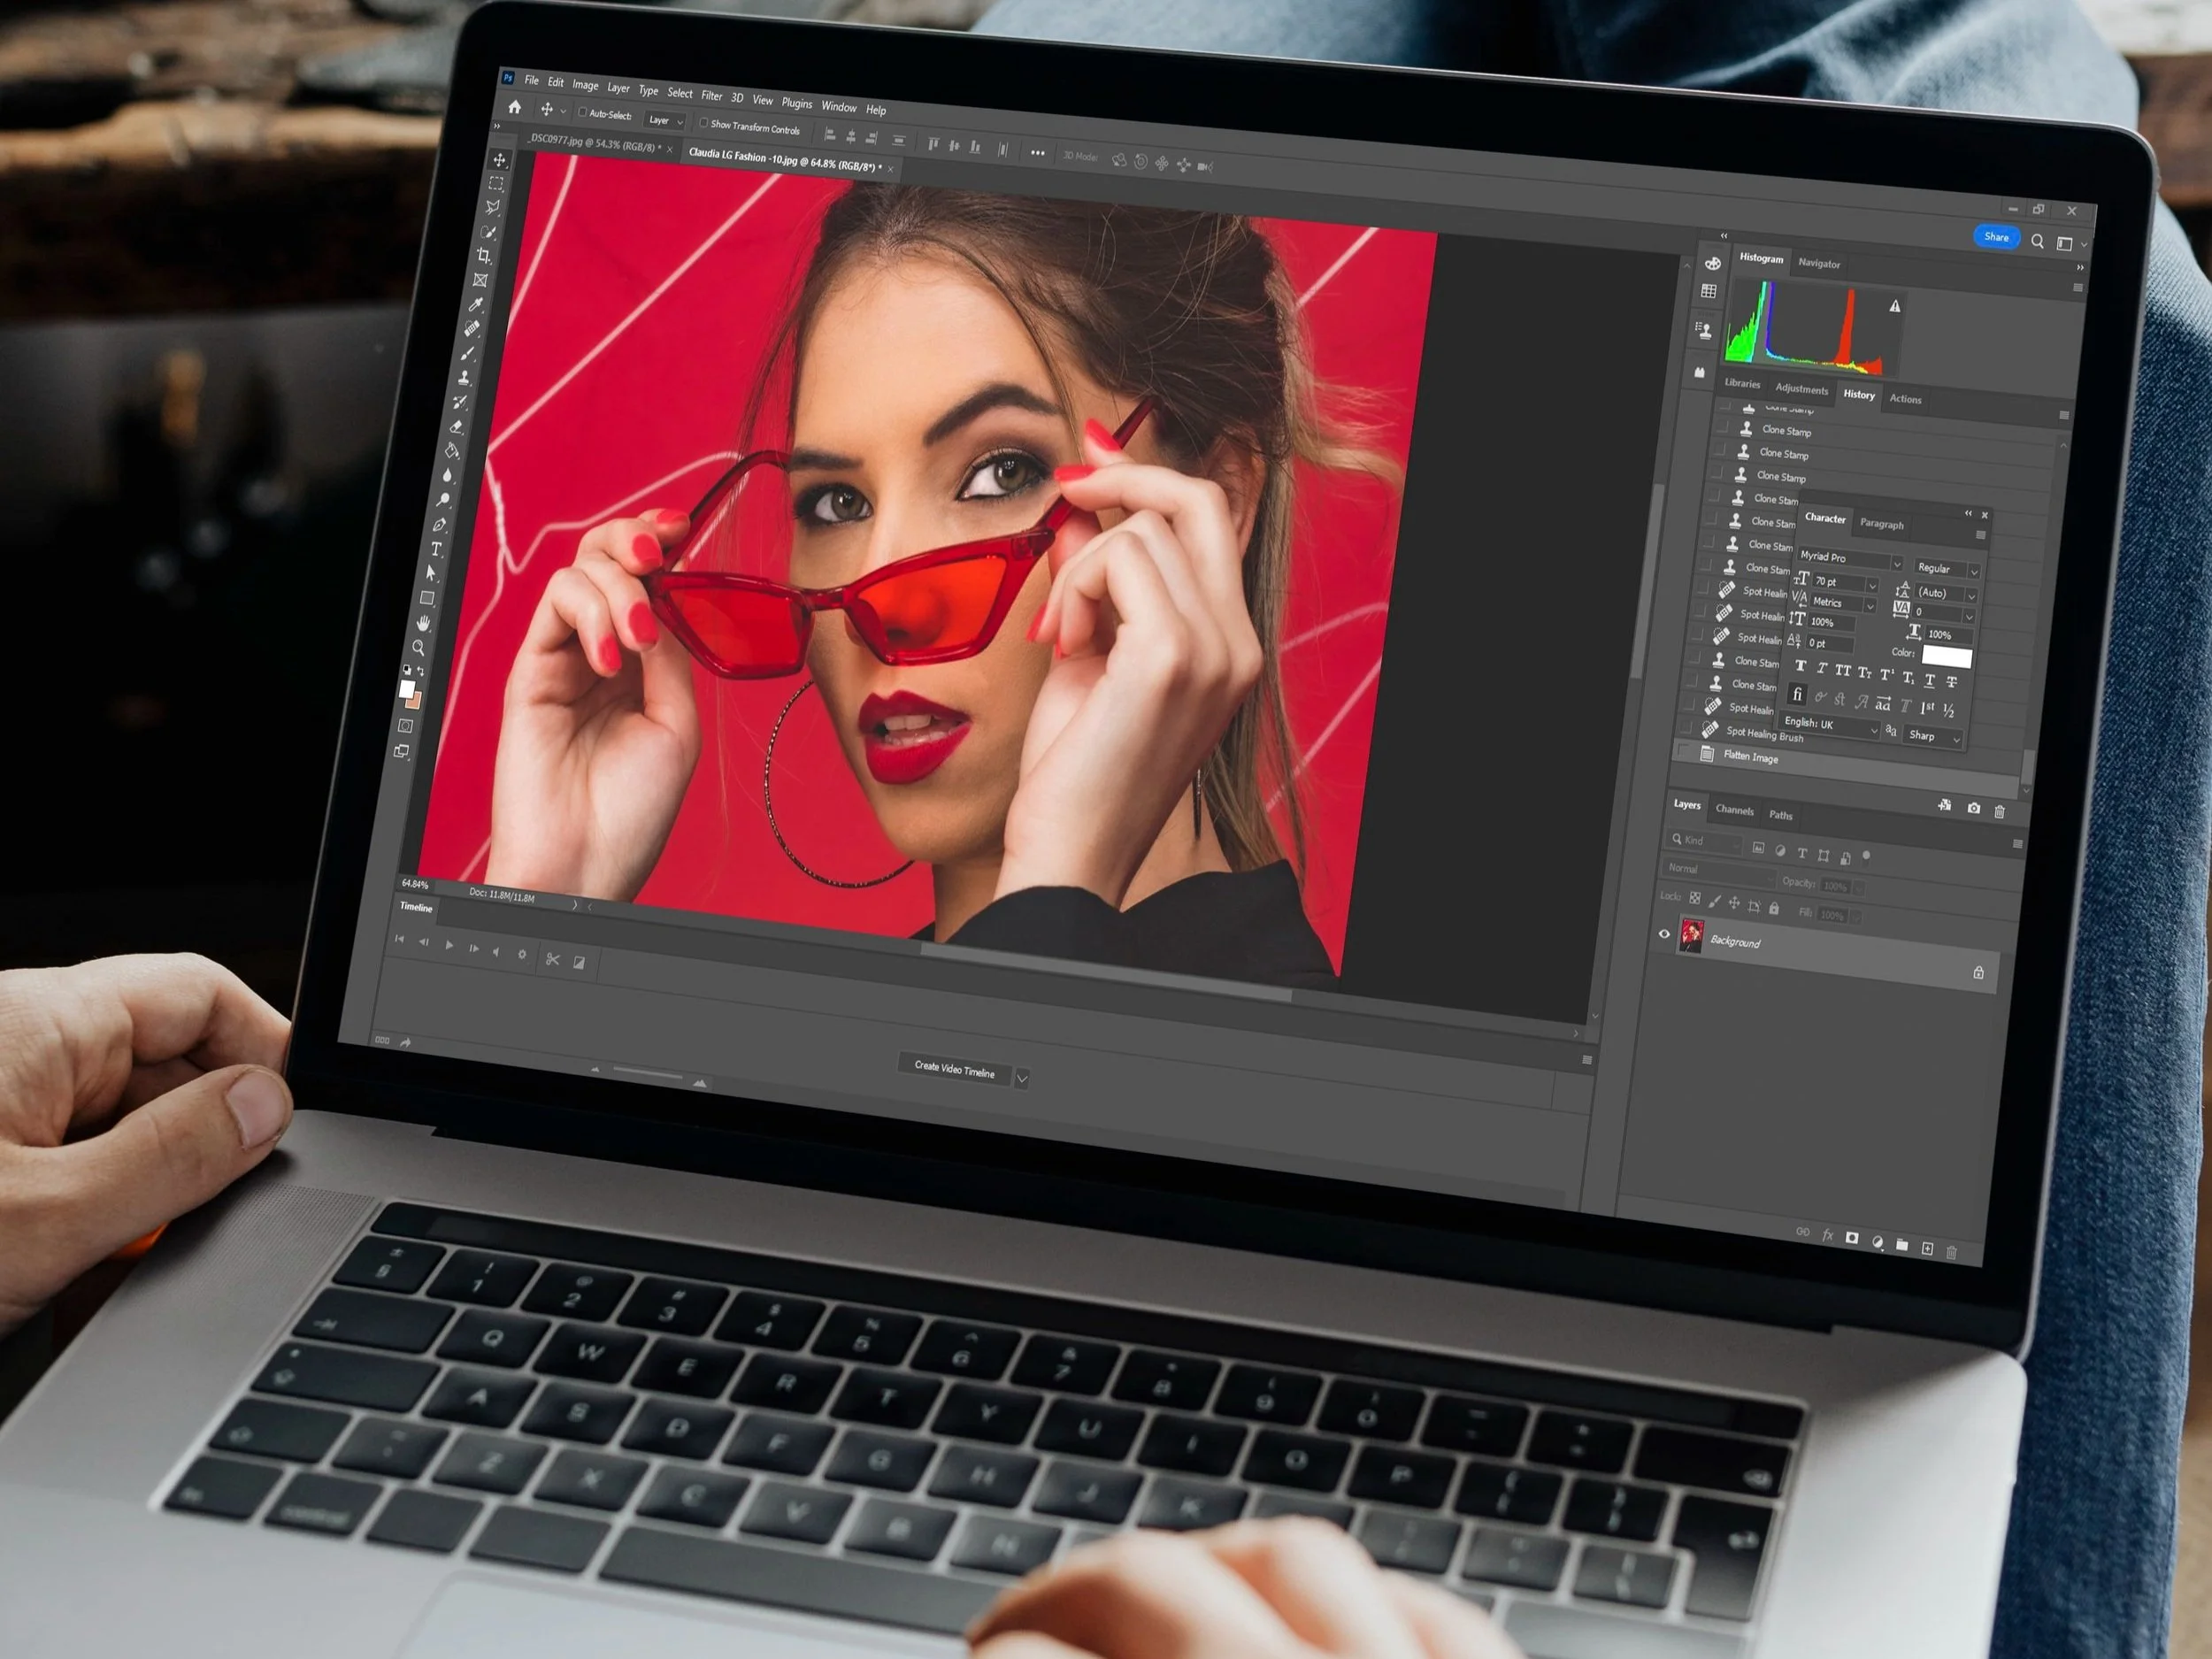Click the Character panel Color swatch
This screenshot has height=1659, width=2212.
(1946, 656)
